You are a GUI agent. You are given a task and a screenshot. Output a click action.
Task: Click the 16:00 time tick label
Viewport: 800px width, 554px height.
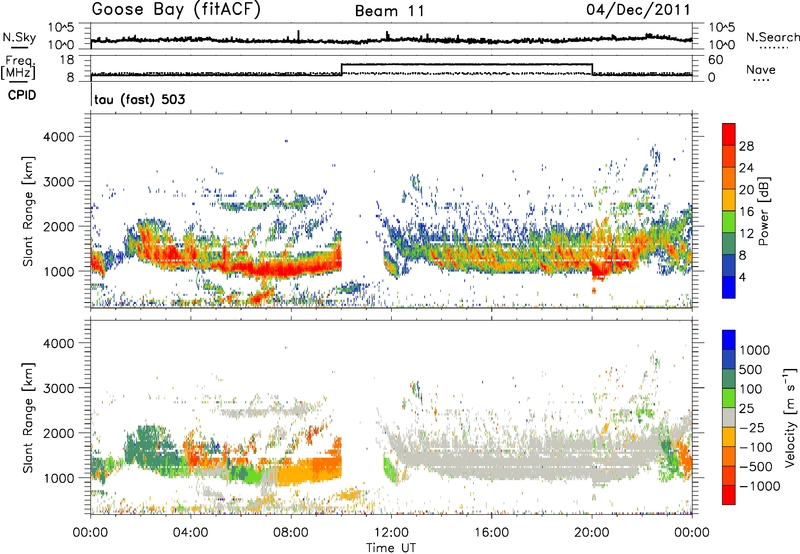[491, 533]
